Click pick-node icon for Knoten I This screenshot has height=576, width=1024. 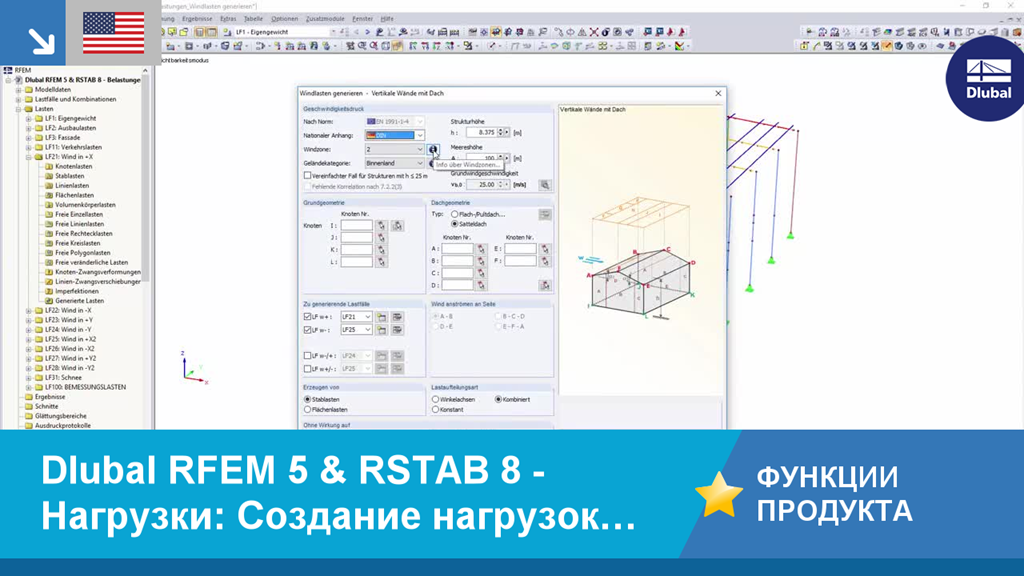click(x=381, y=225)
